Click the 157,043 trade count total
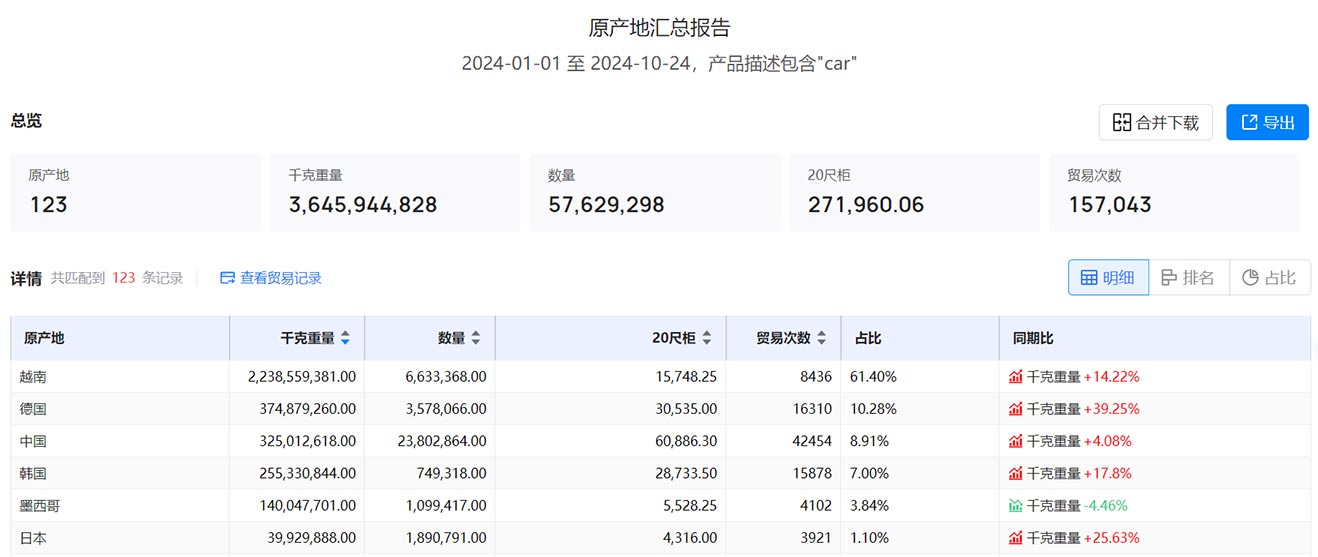The height and width of the screenshot is (557, 1318). tap(1109, 205)
